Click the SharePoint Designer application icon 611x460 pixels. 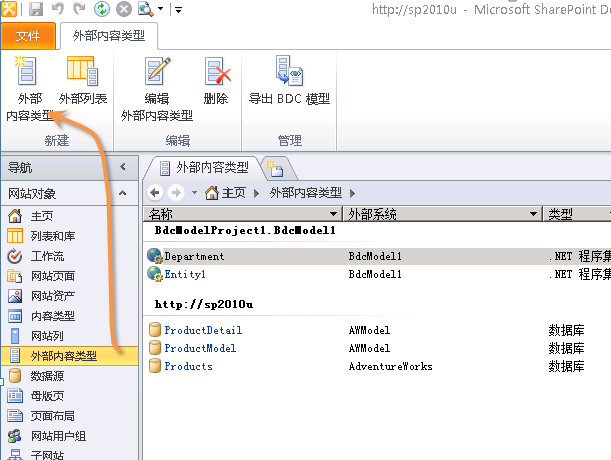click(x=9, y=9)
